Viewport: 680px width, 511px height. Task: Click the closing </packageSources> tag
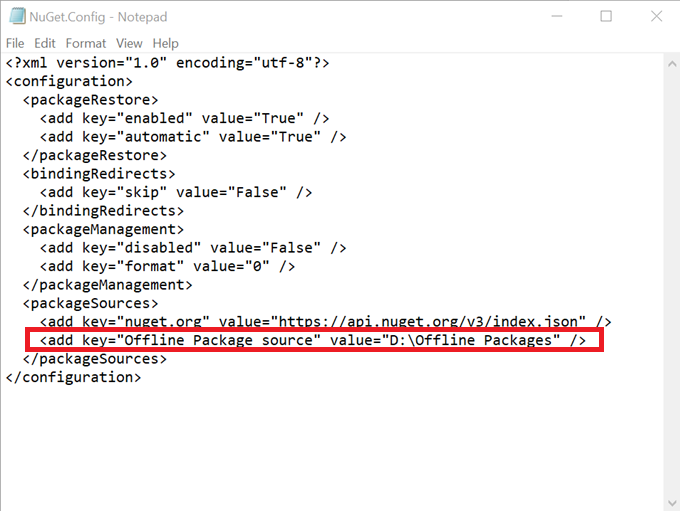coord(95,359)
